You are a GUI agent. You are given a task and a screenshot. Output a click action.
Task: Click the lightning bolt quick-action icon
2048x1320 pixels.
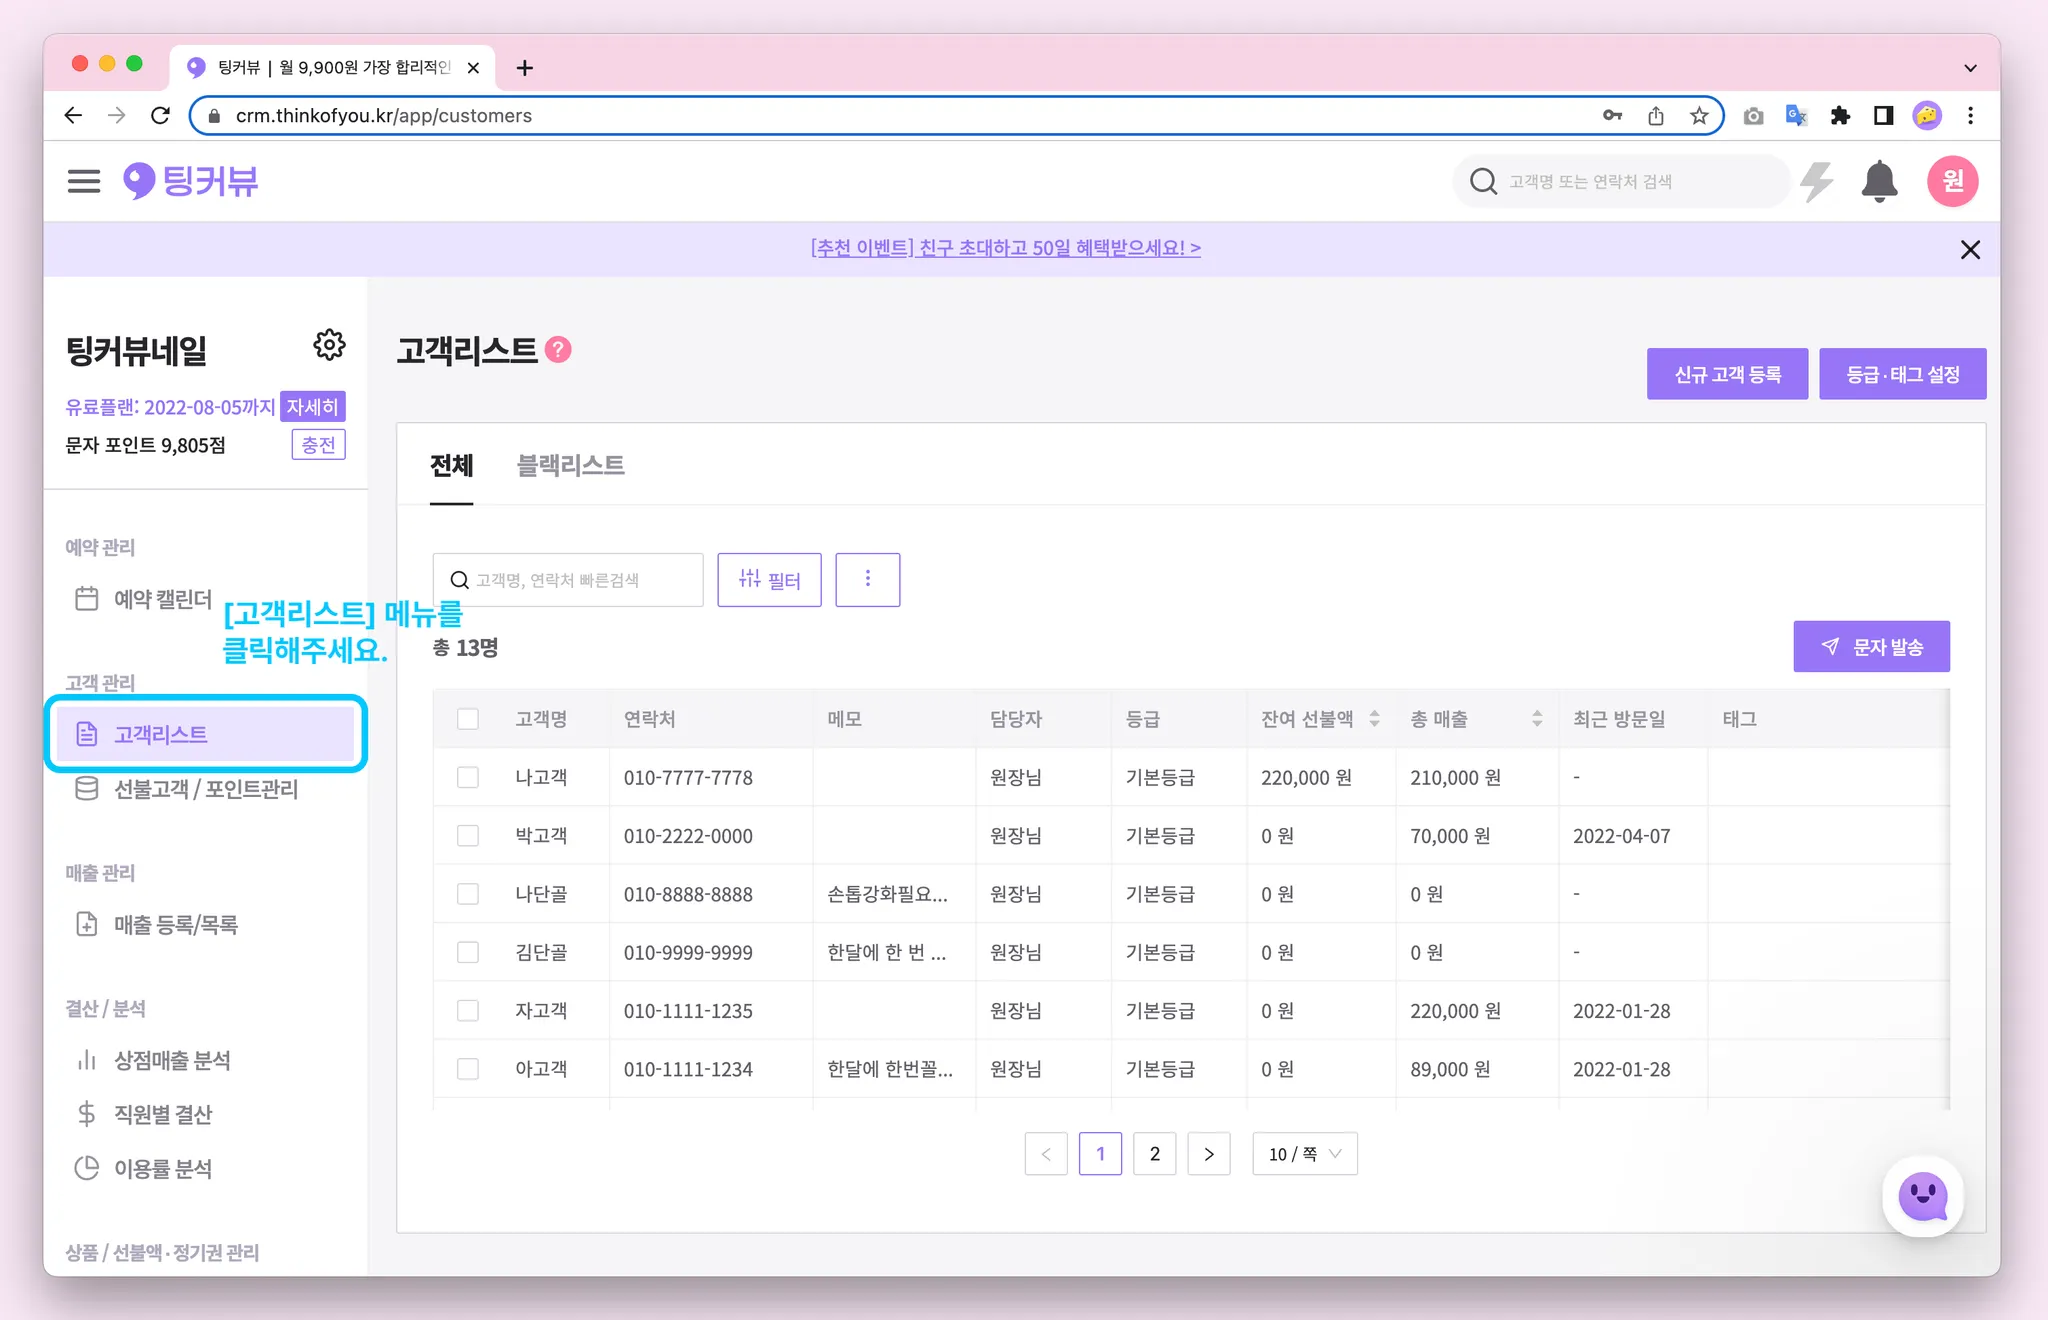(1816, 181)
